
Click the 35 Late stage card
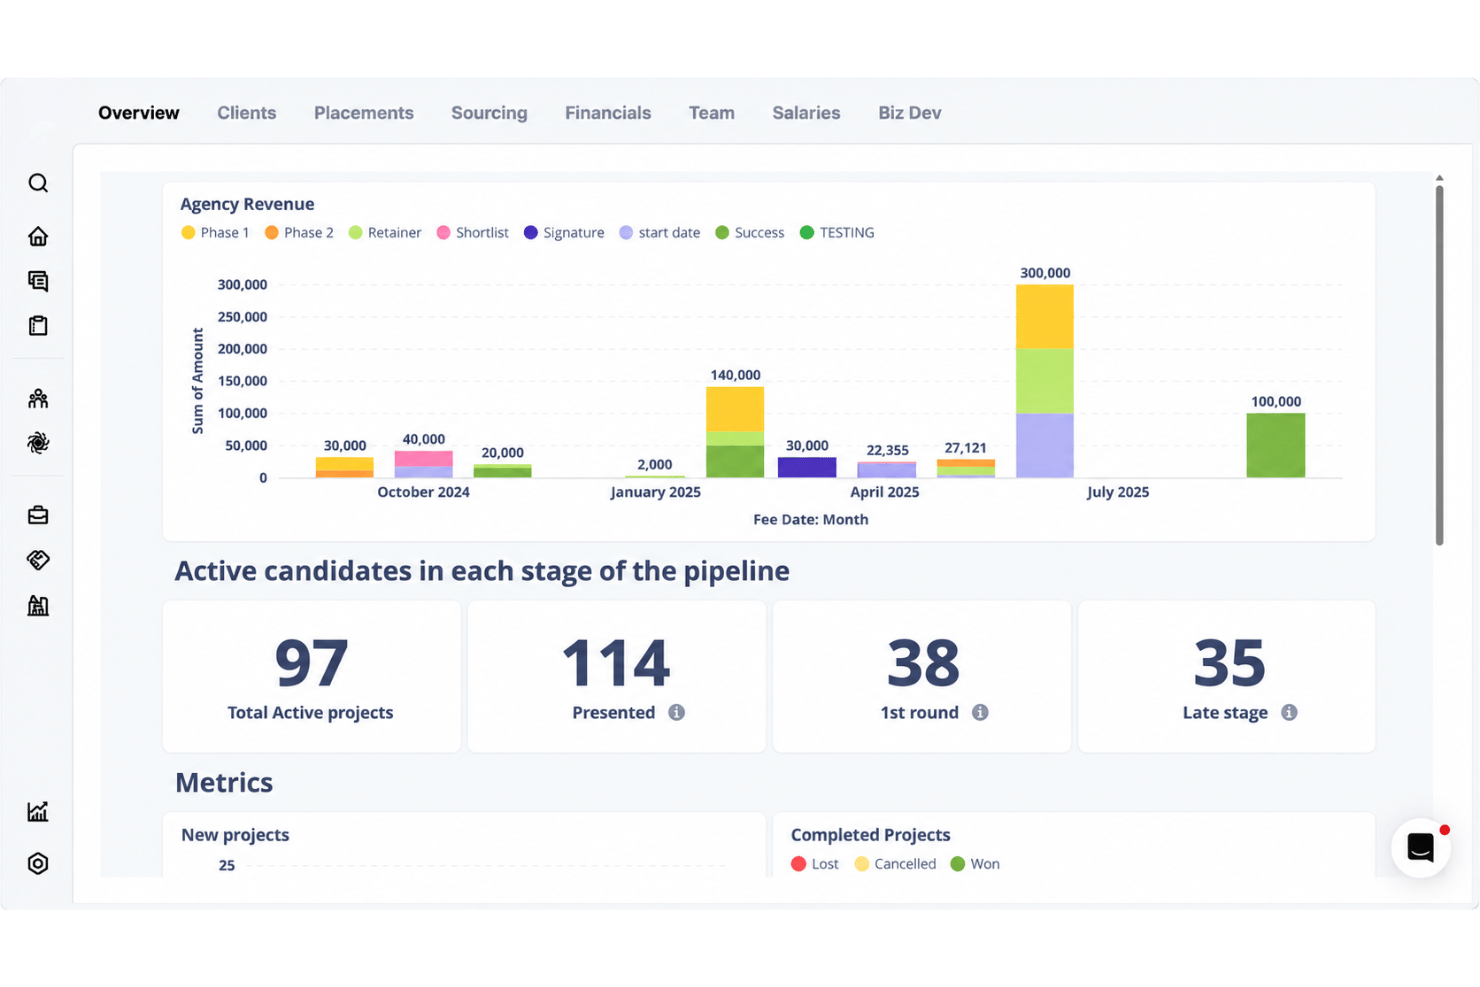(1227, 676)
